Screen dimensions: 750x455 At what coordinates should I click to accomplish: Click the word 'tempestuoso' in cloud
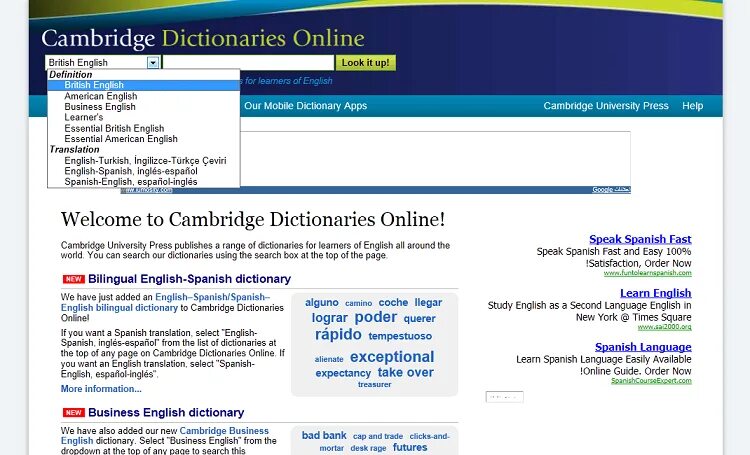point(400,336)
